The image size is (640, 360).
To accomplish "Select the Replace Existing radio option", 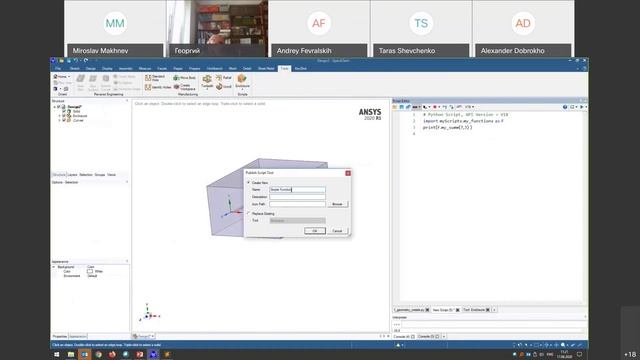I will click(248, 213).
